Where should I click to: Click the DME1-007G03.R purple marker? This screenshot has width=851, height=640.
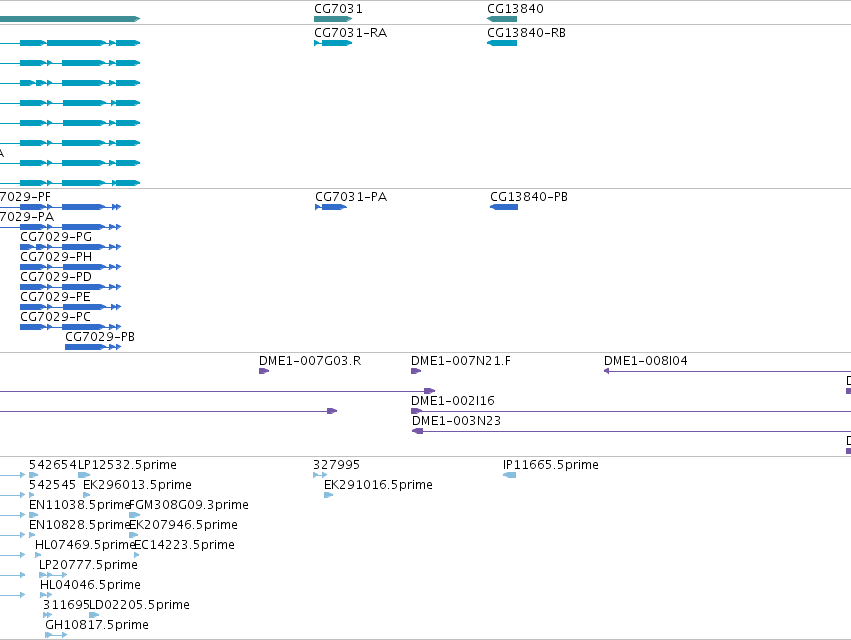[x=264, y=371]
